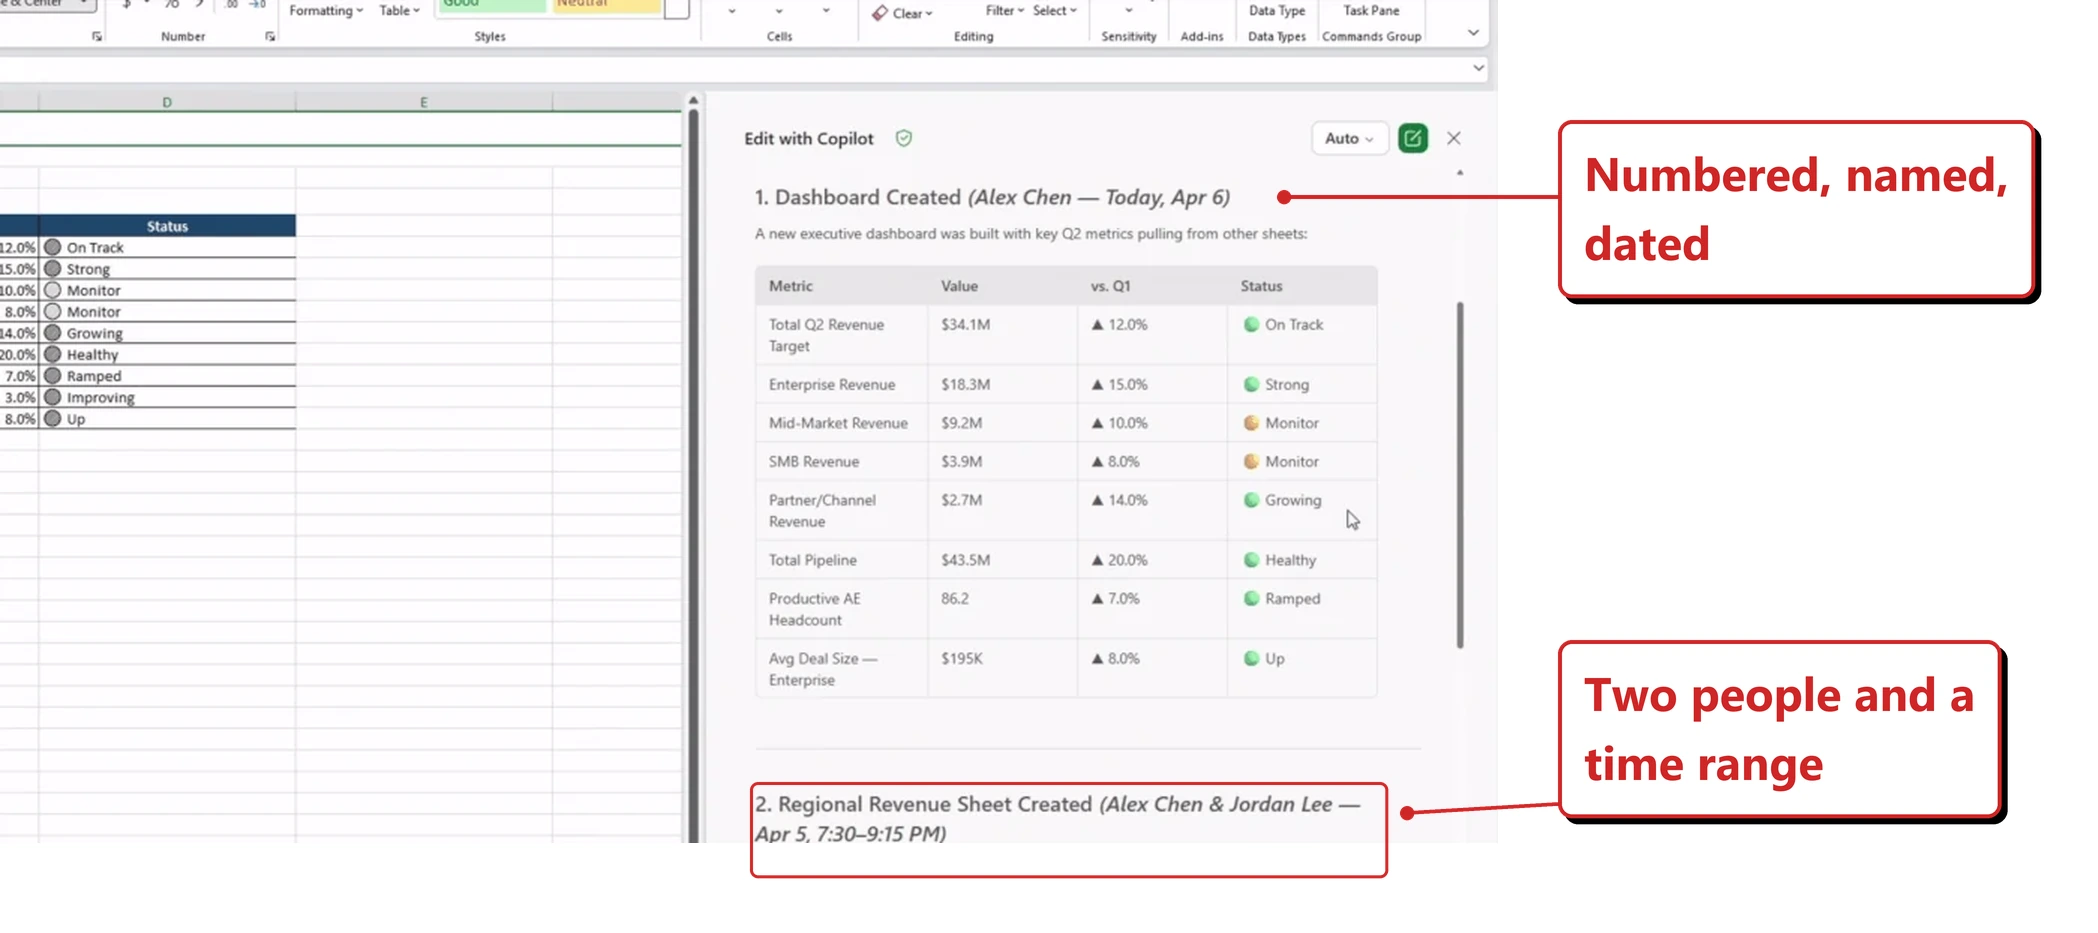Select column E header
Viewport: 2098px width, 933px height.
pos(424,102)
